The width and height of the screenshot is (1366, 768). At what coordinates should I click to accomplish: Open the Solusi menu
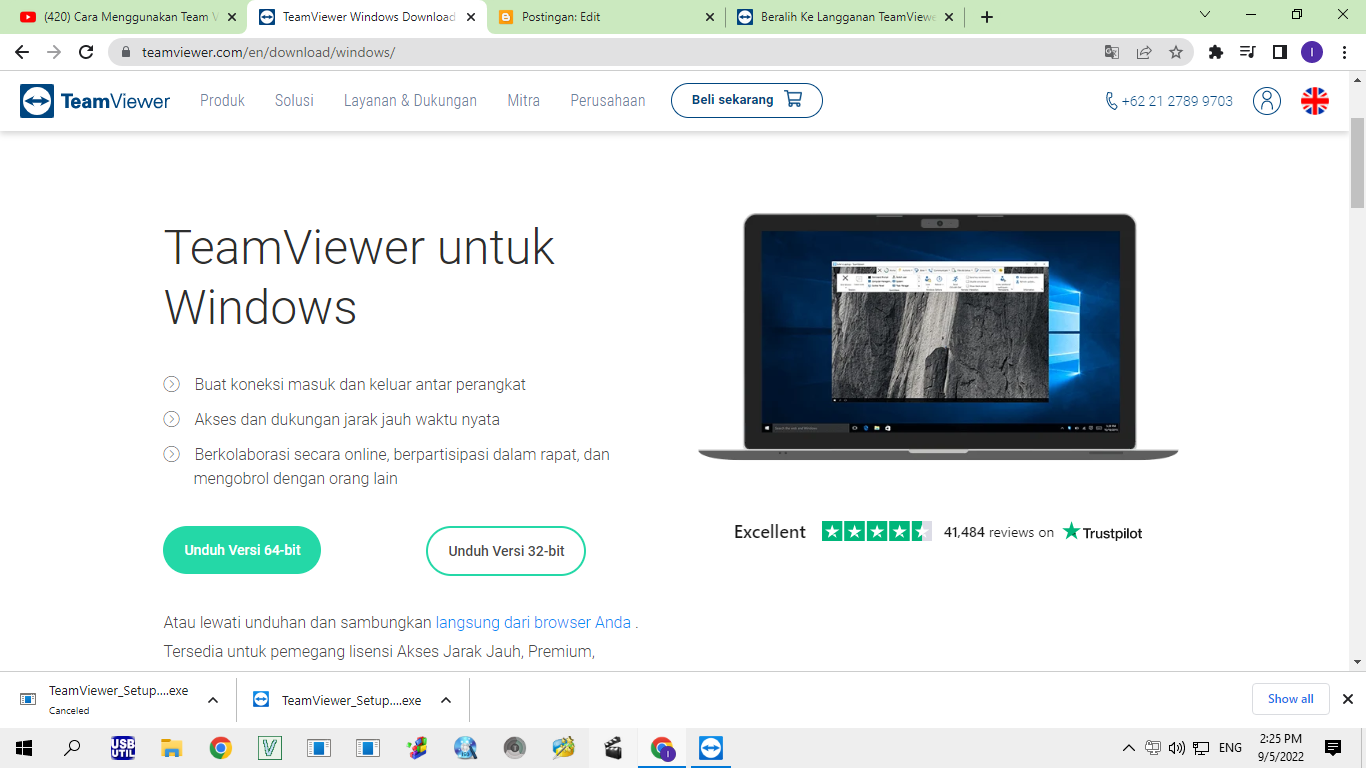tap(294, 101)
